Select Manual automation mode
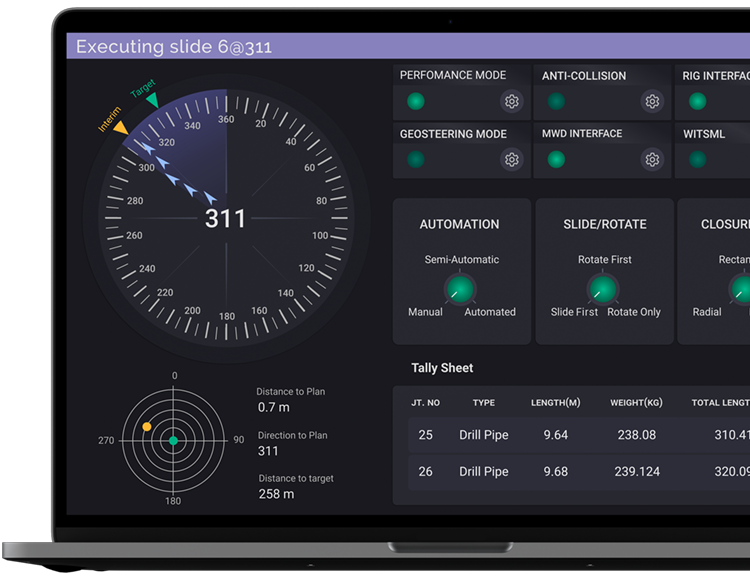 click(x=425, y=312)
